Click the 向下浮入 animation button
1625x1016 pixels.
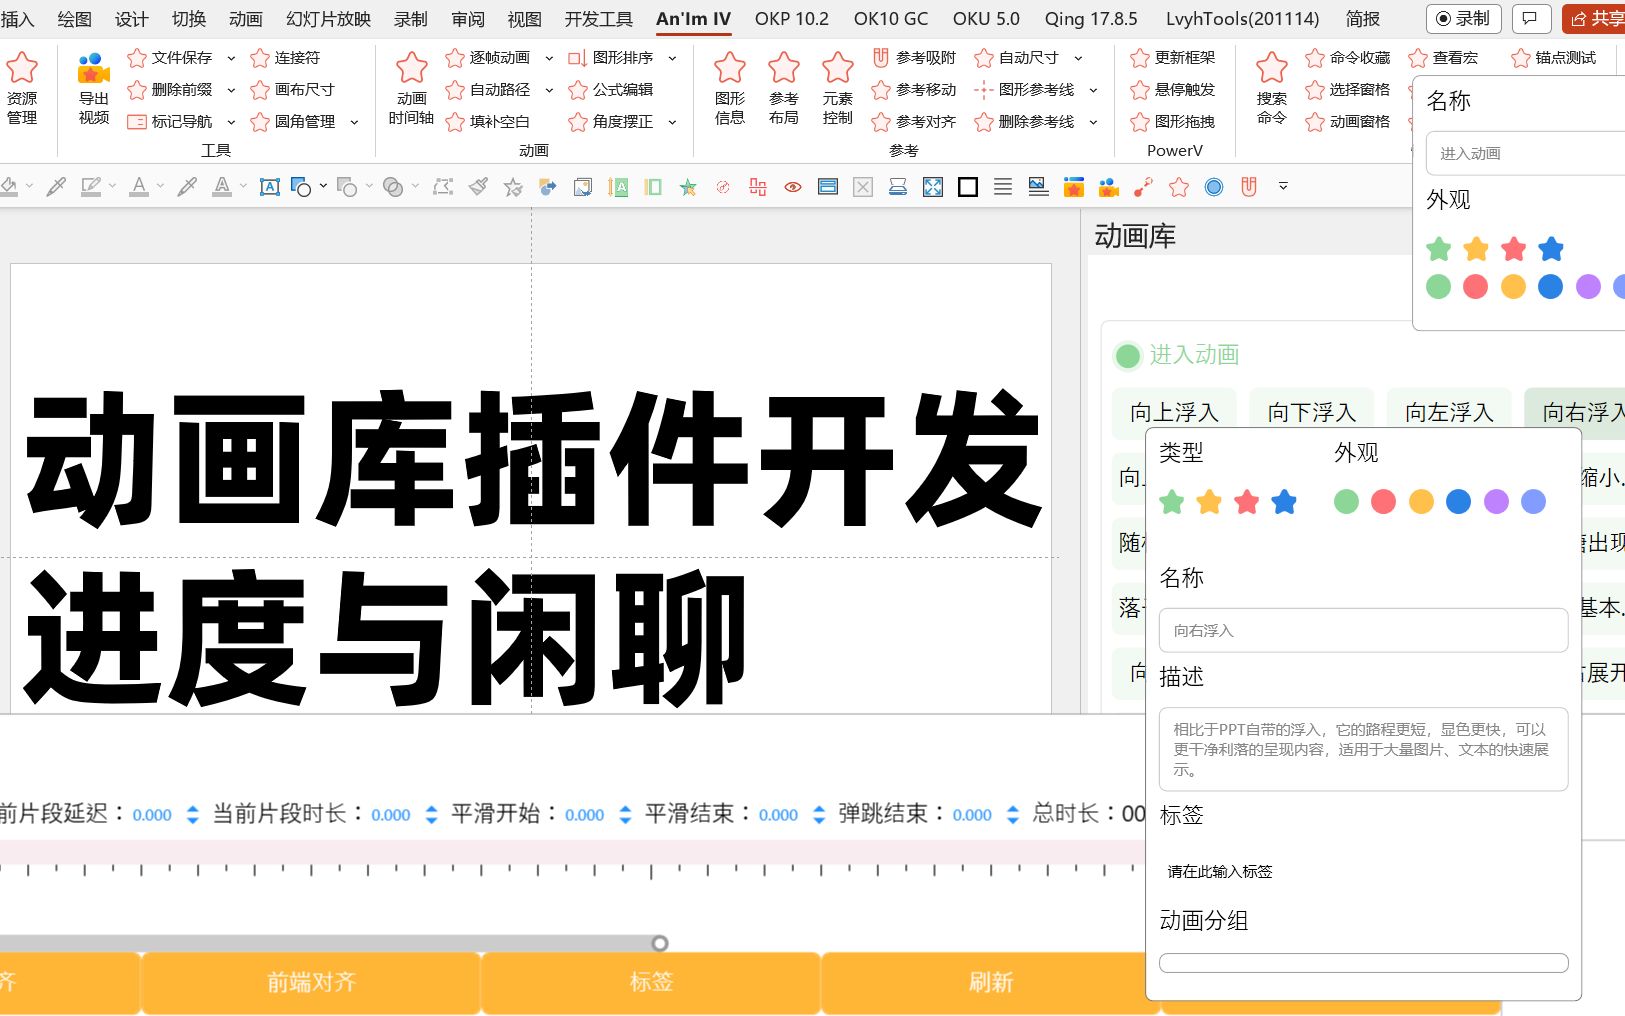[x=1311, y=412]
